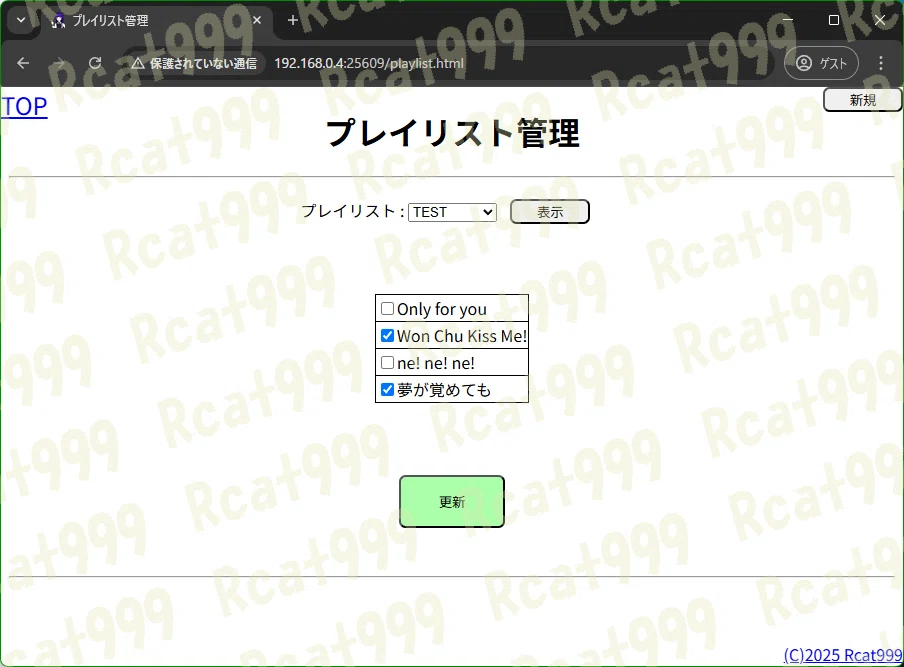The width and height of the screenshot is (904, 667).
Task: Open the ゲスト profile button
Action: (821, 63)
